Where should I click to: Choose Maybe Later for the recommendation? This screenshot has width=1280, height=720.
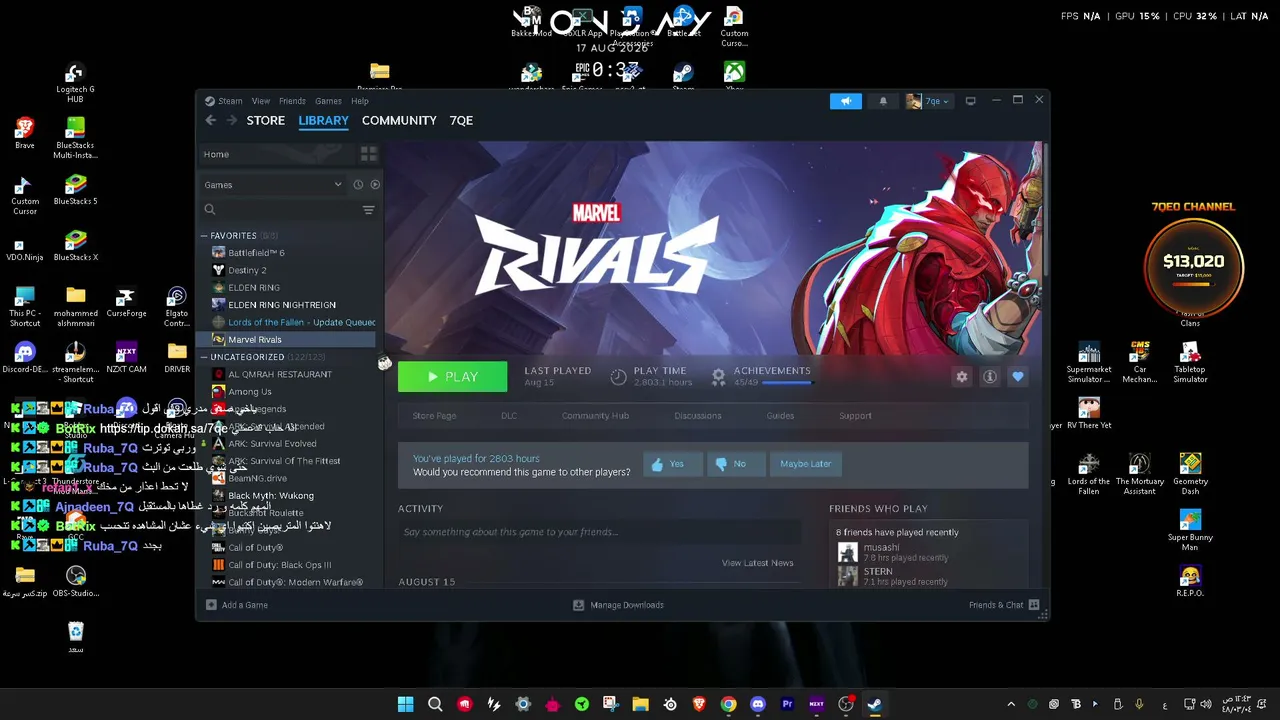click(x=806, y=464)
